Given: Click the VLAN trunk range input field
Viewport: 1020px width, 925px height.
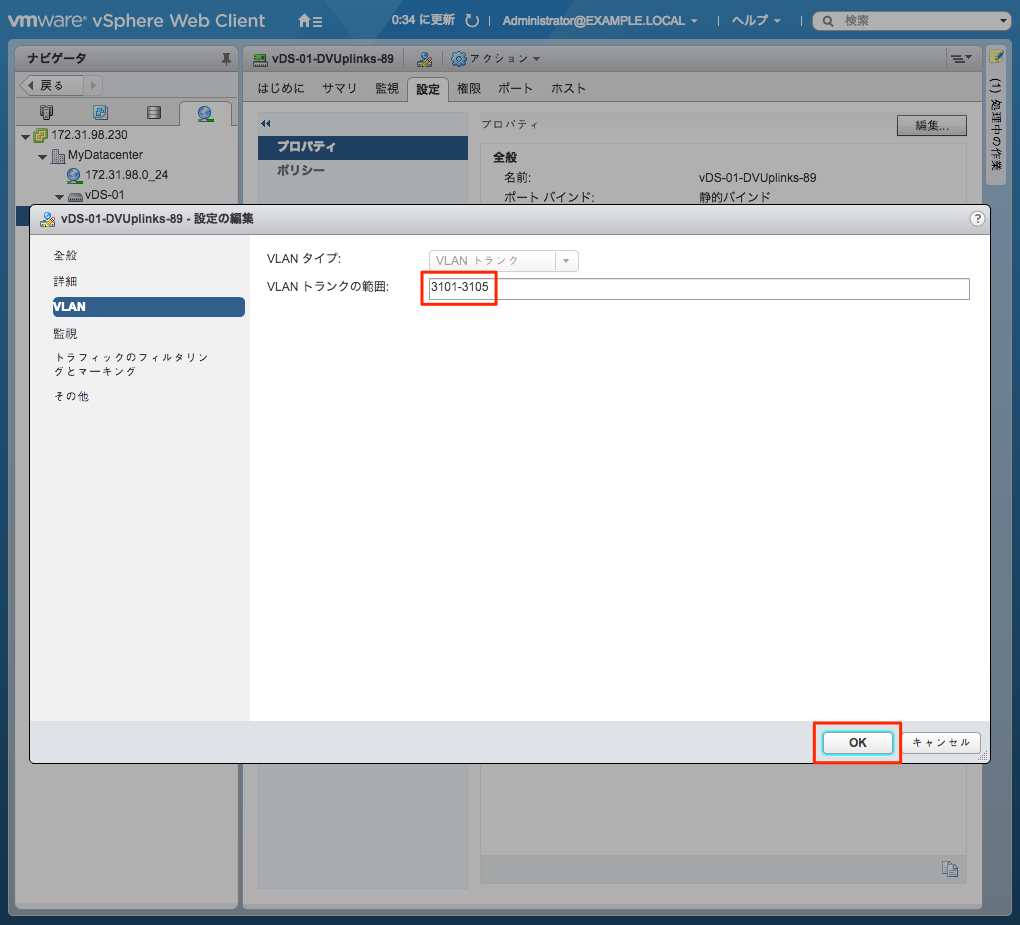Looking at the screenshot, I should tap(699, 289).
